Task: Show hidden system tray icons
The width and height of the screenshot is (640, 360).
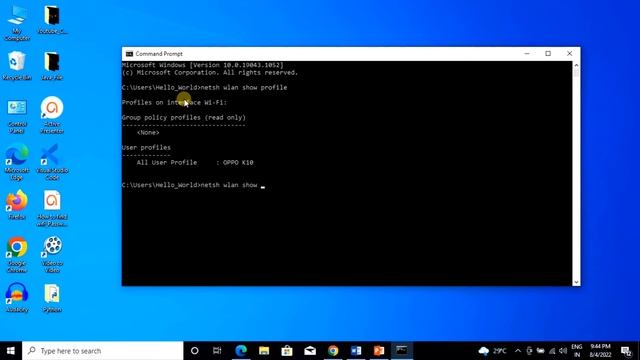Action: click(518, 351)
